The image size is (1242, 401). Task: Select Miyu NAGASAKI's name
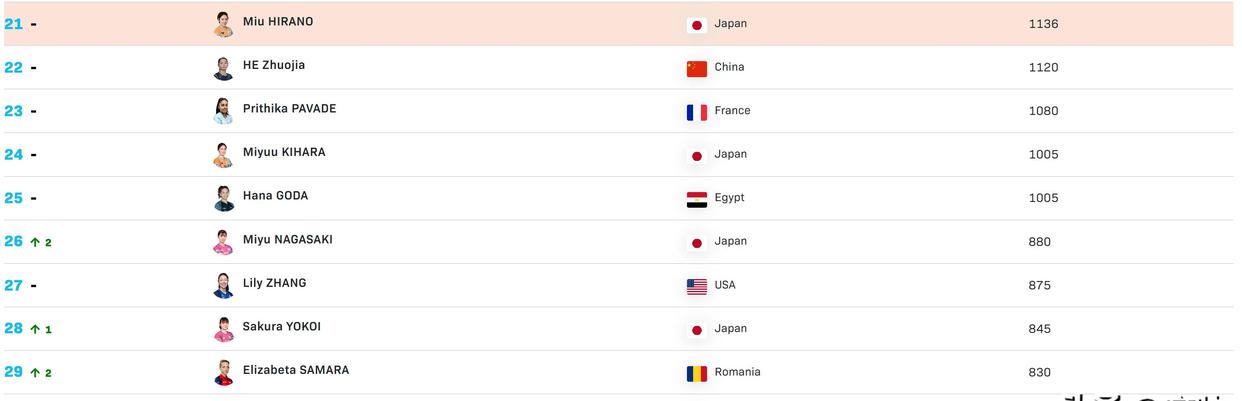click(x=288, y=239)
